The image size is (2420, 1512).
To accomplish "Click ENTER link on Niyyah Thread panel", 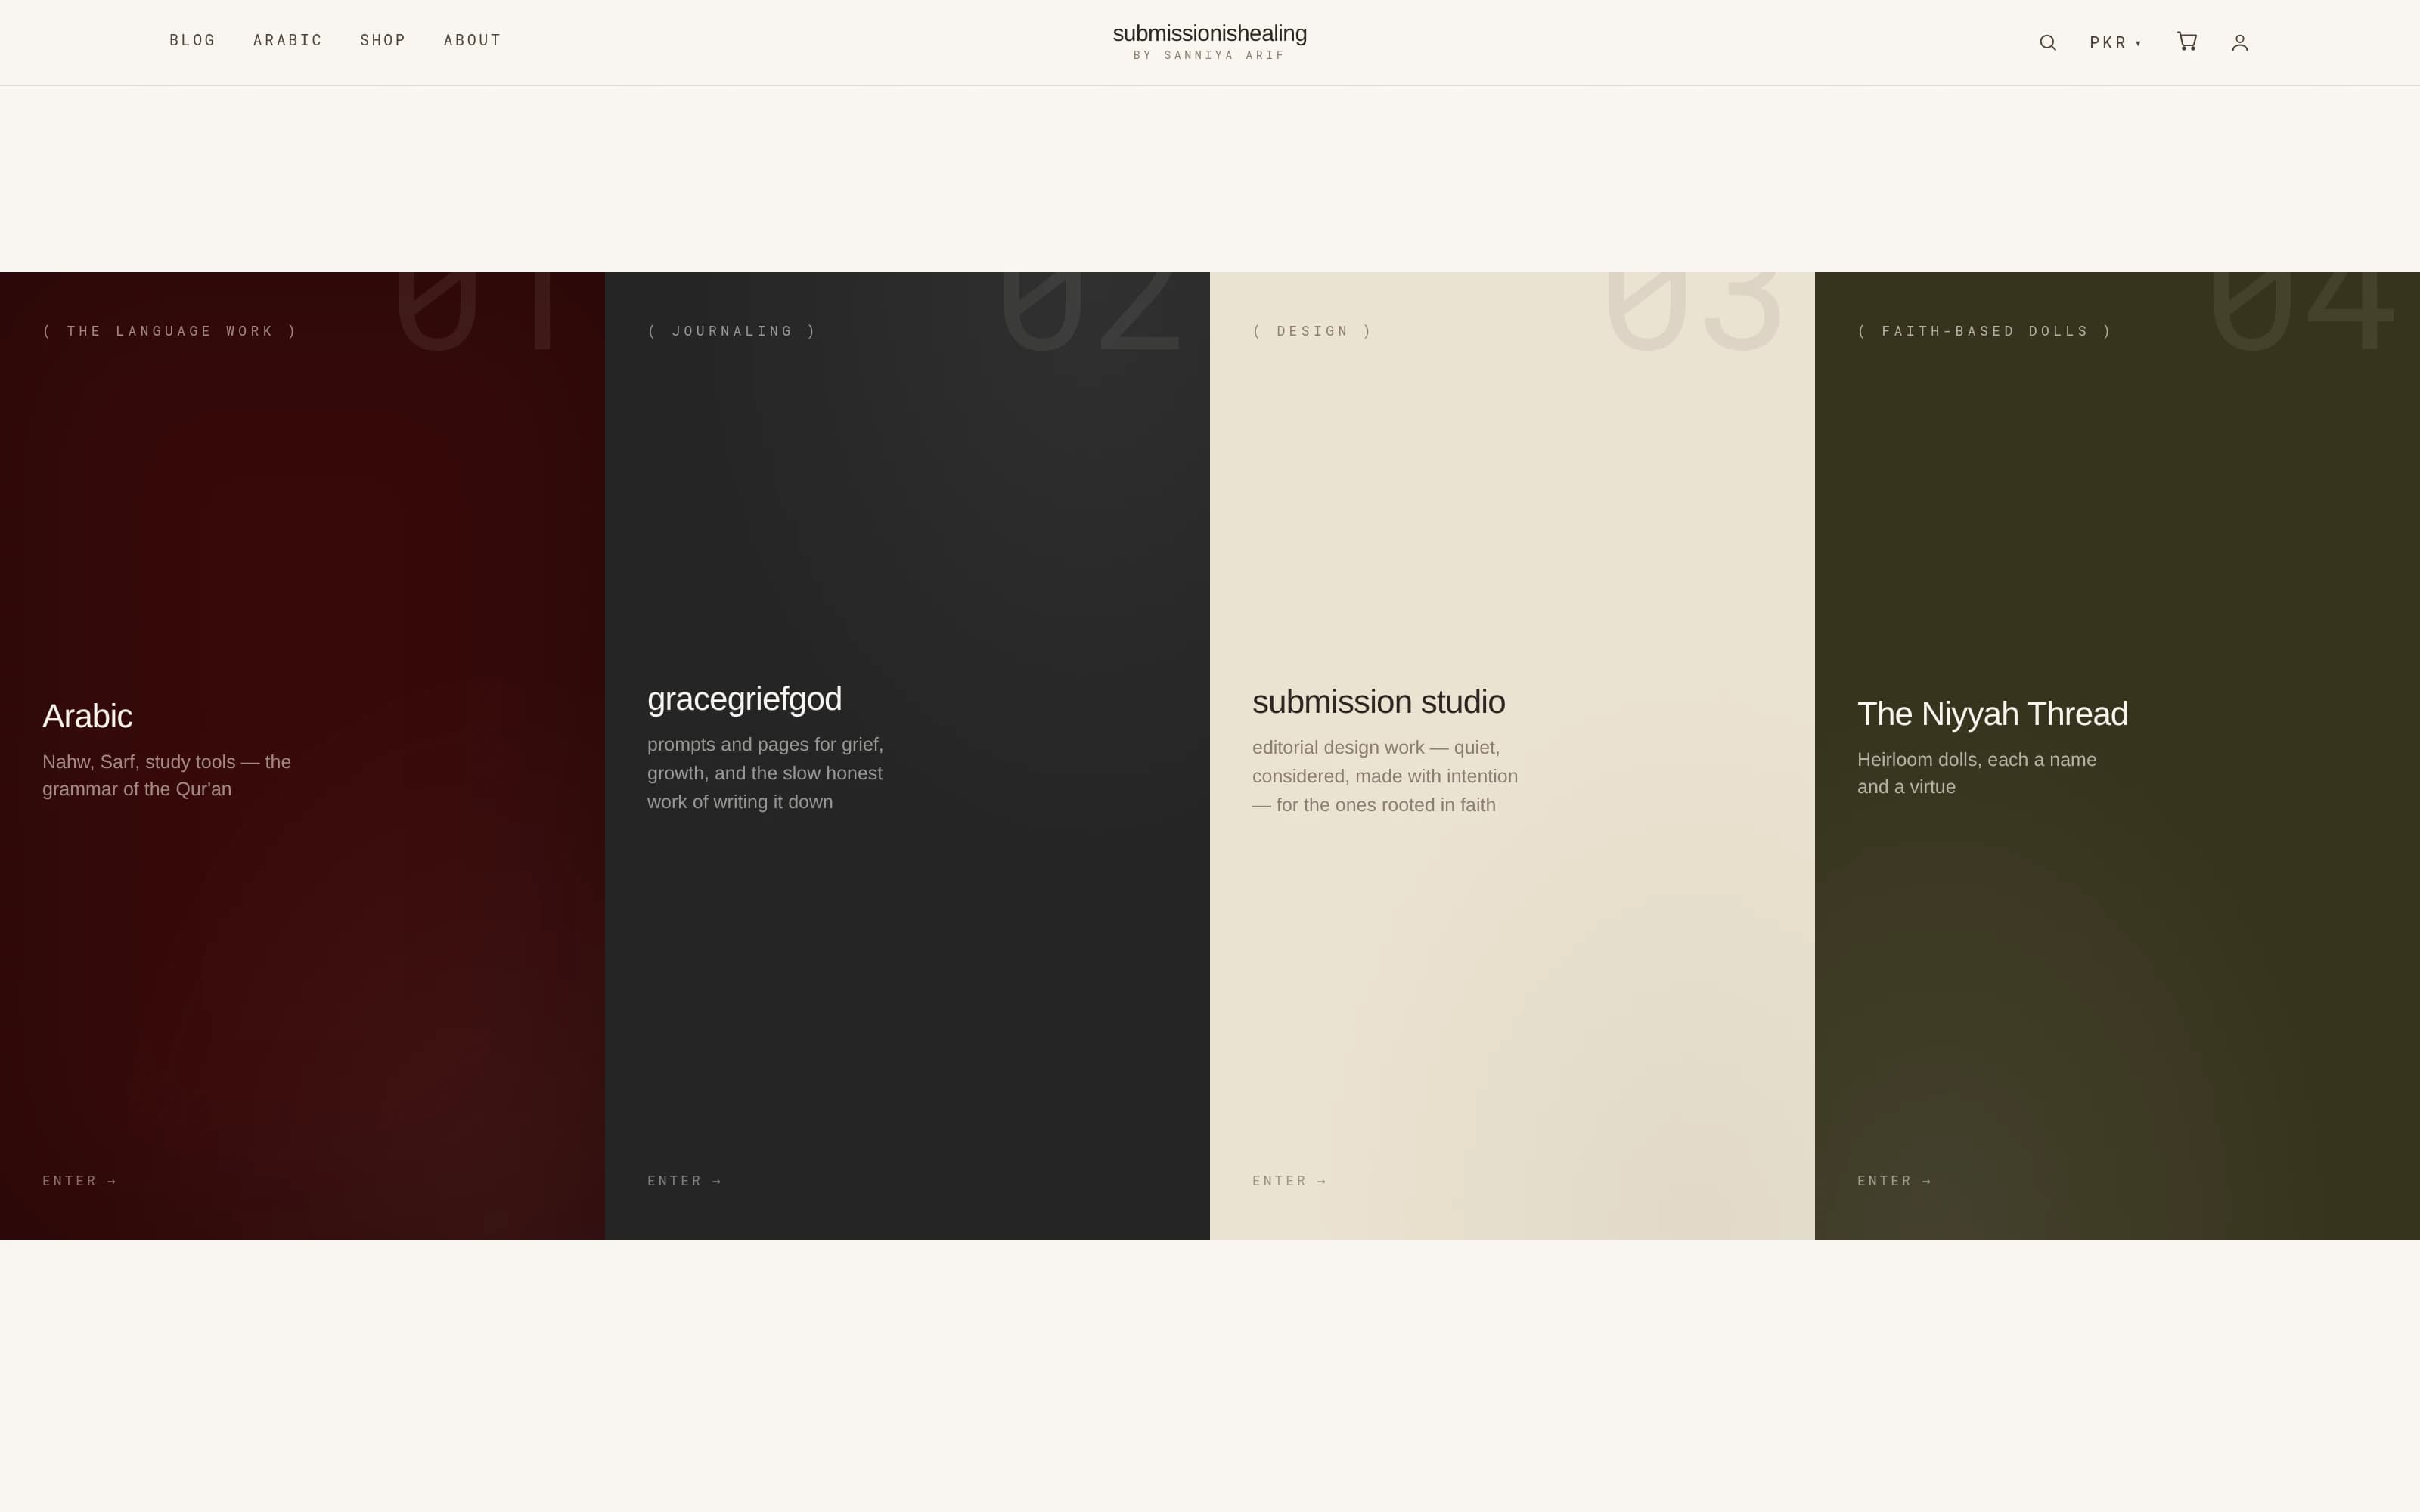I will pyautogui.click(x=1894, y=1181).
